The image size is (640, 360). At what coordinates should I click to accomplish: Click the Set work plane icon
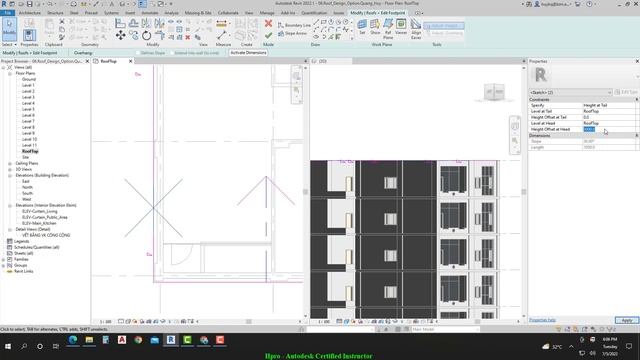362,27
